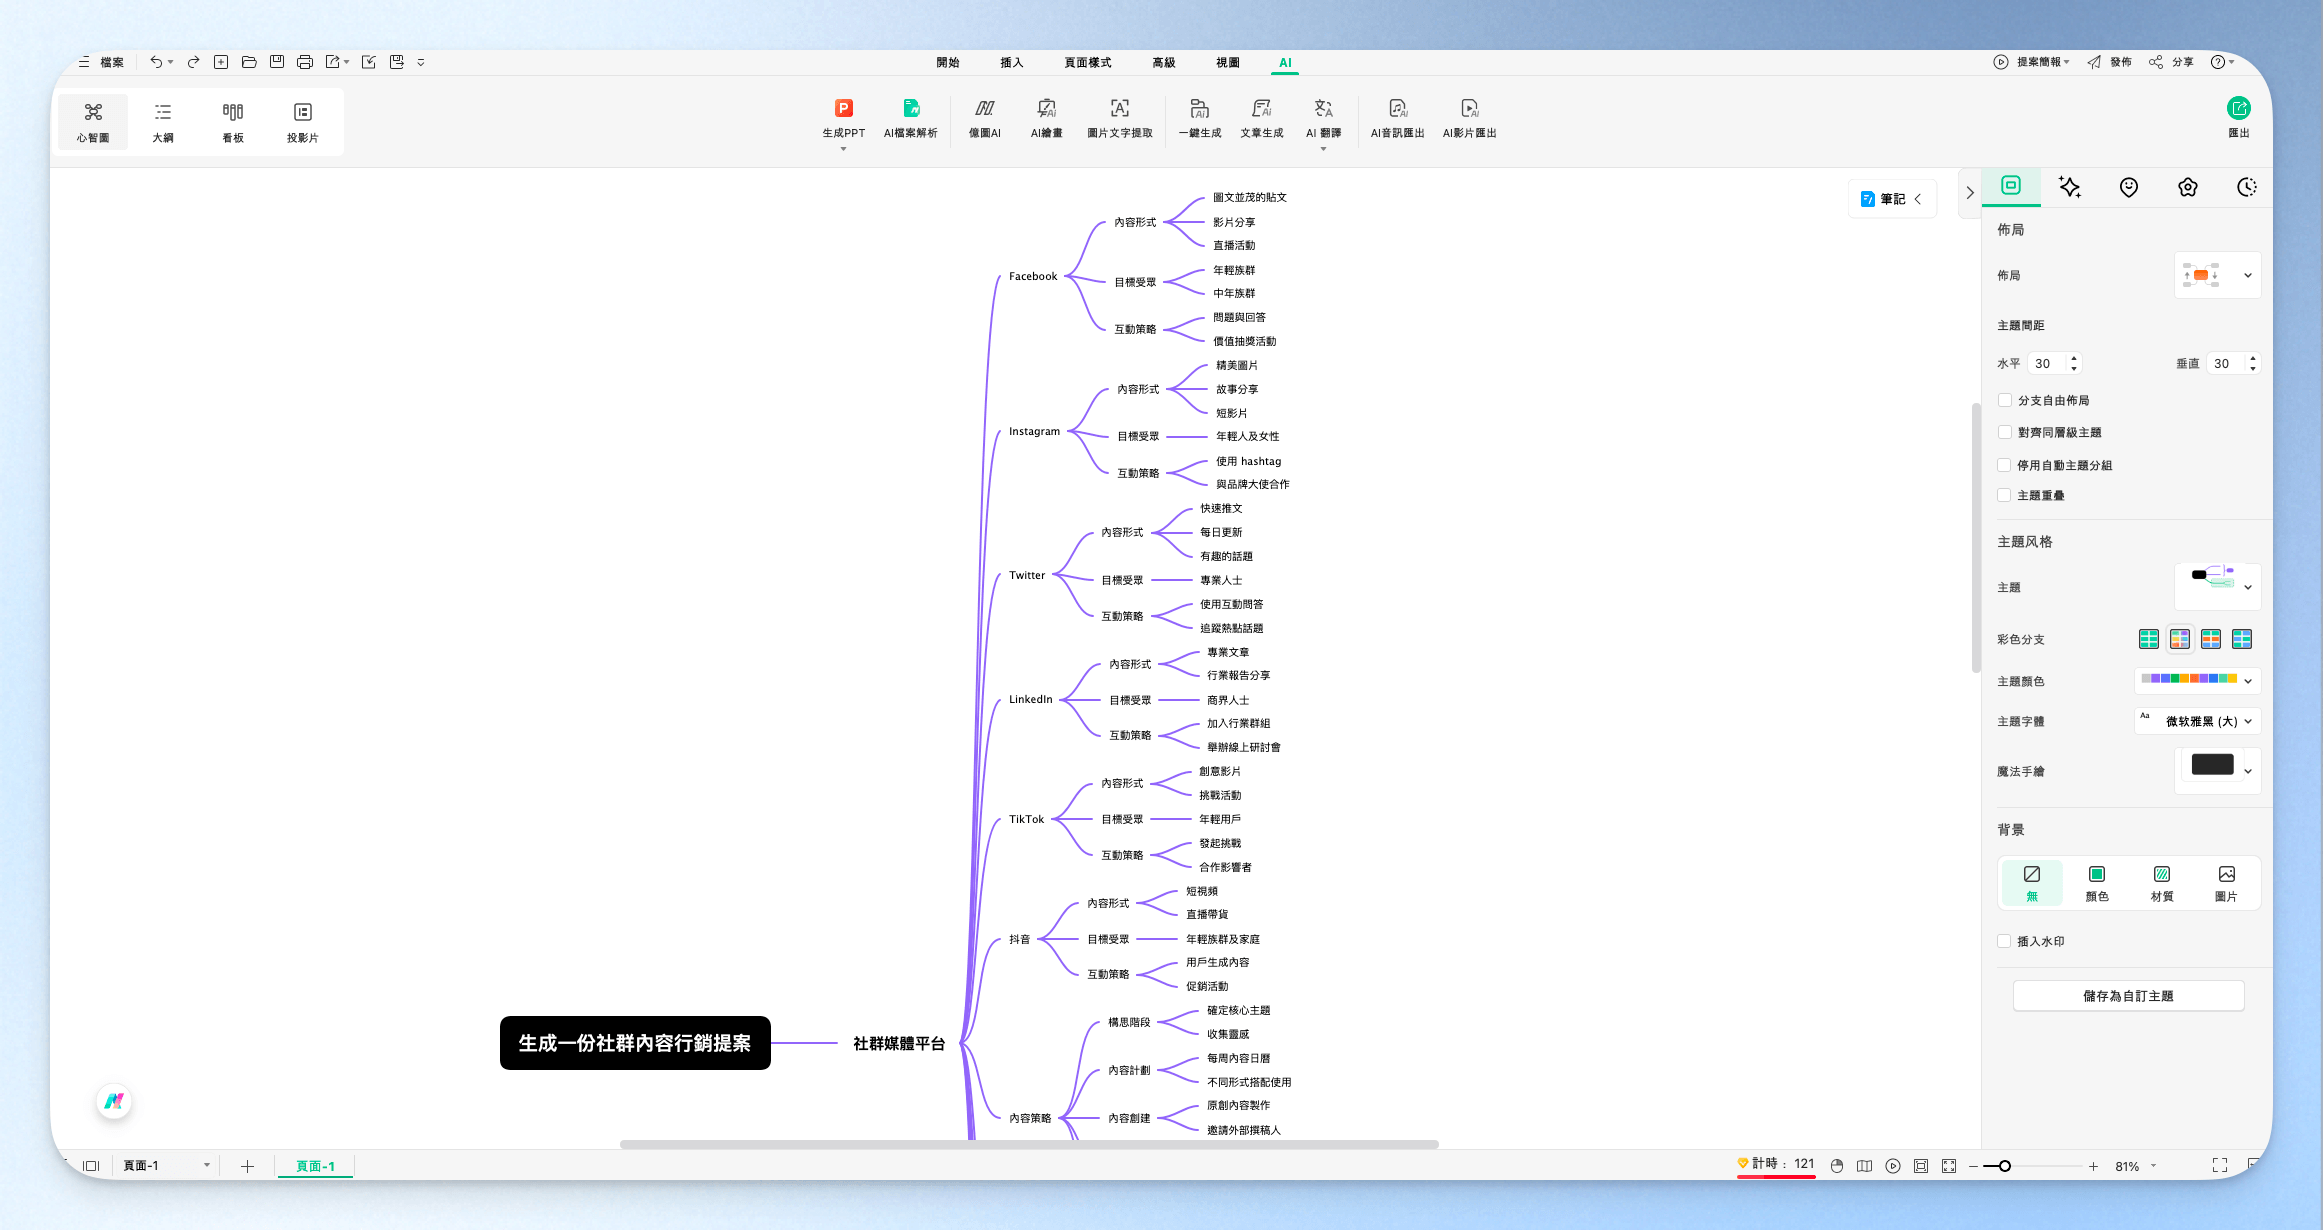Select 圖片文字提取 tool
Screen dimensions: 2323x1230
pos(1120,118)
